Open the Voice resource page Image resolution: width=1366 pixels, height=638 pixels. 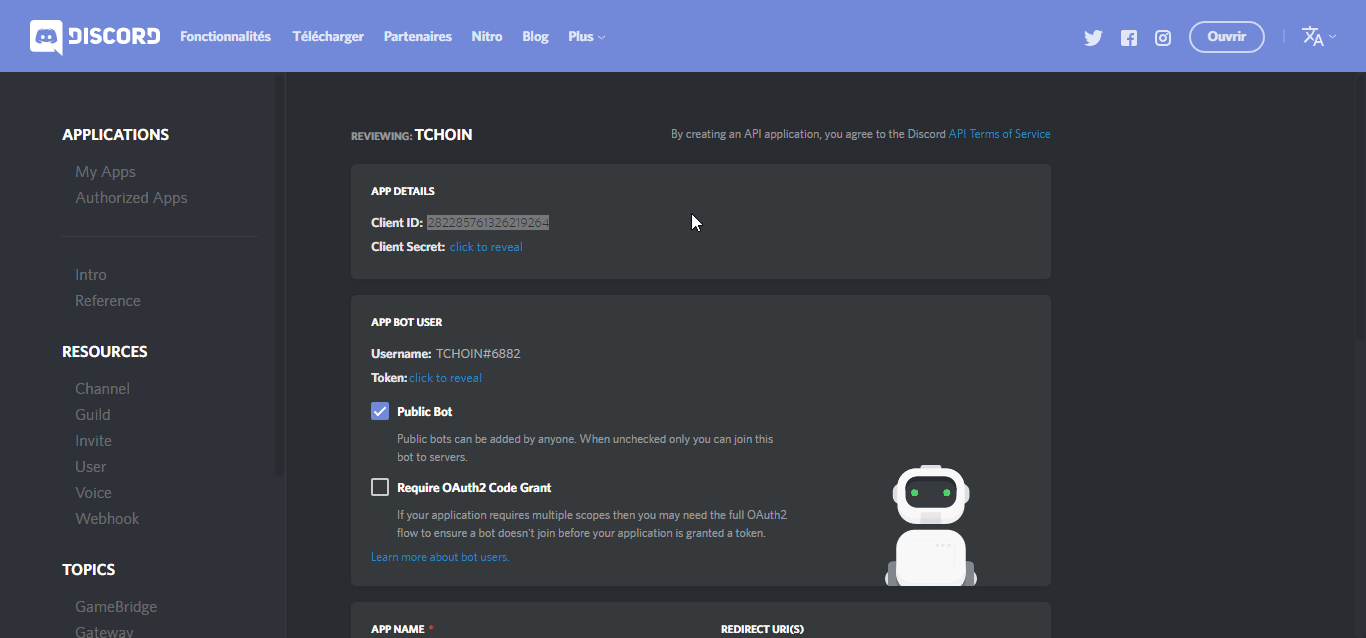tap(93, 493)
